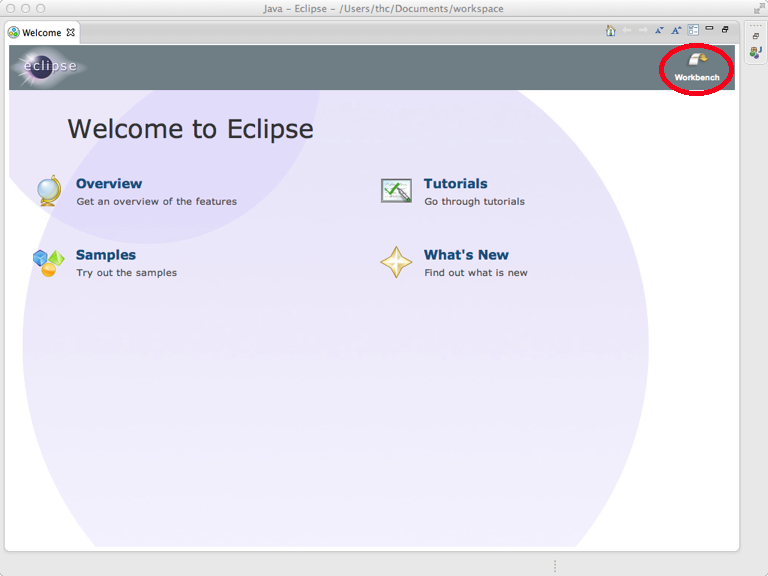Minimize the Welcome view panel

[x=709, y=28]
